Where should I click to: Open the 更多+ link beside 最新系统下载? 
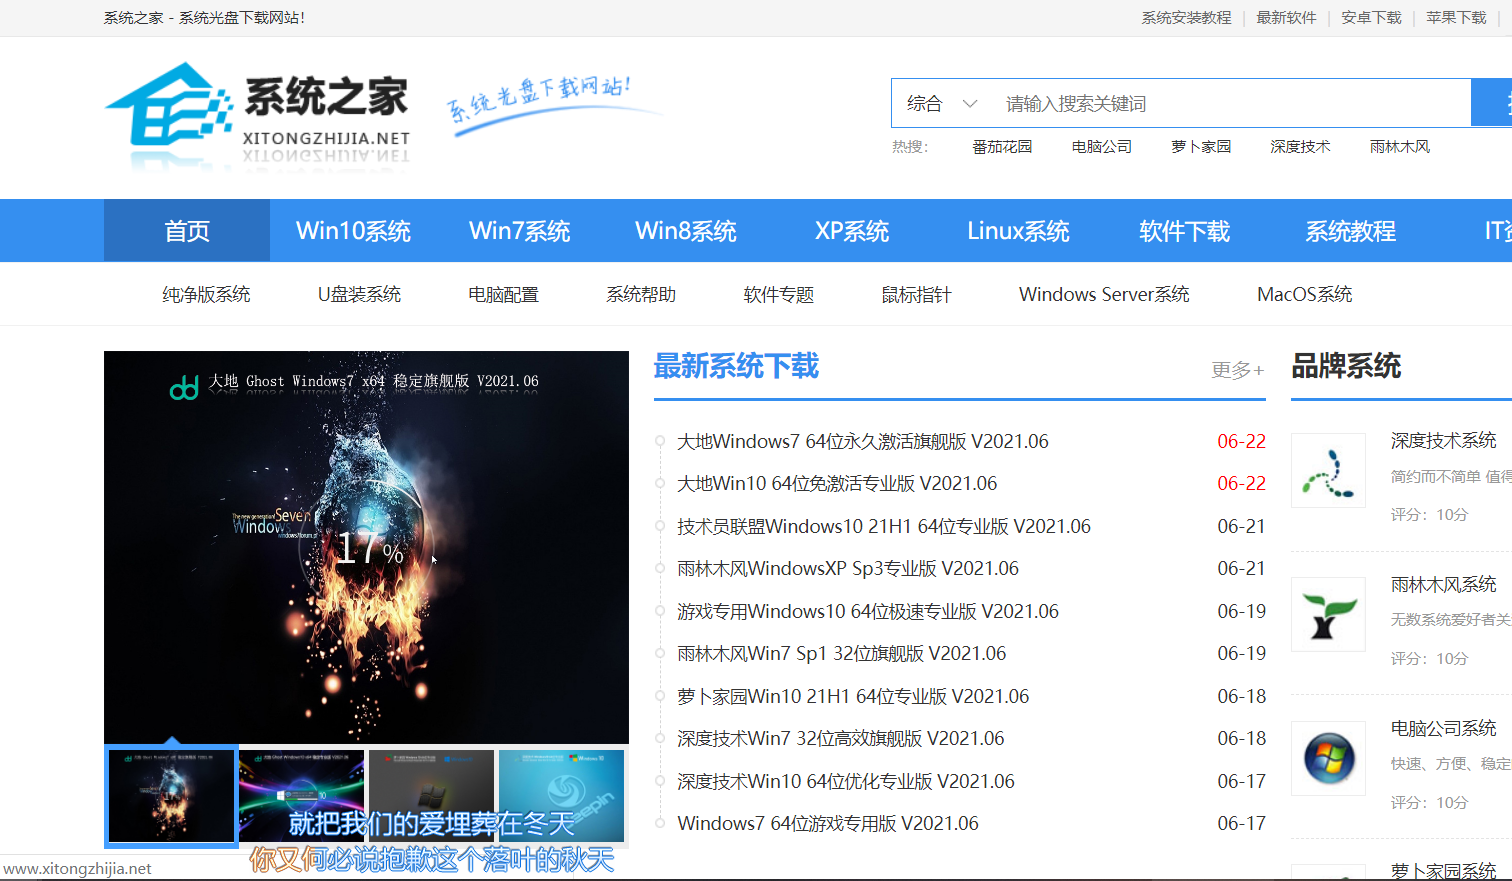(1237, 370)
